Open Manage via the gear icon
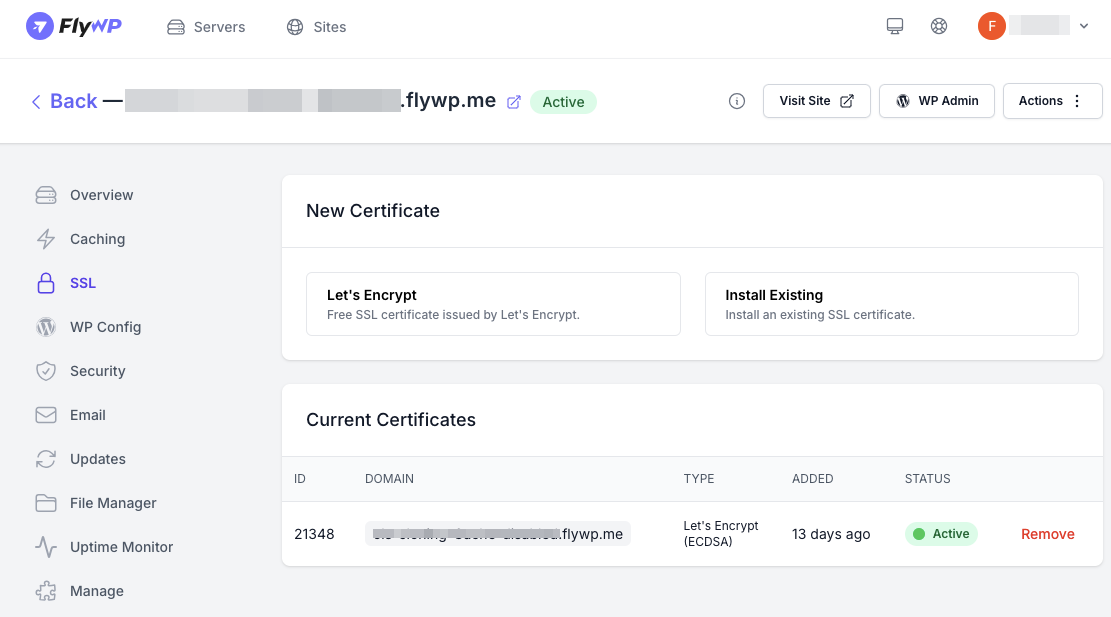1111x617 pixels. (46, 591)
